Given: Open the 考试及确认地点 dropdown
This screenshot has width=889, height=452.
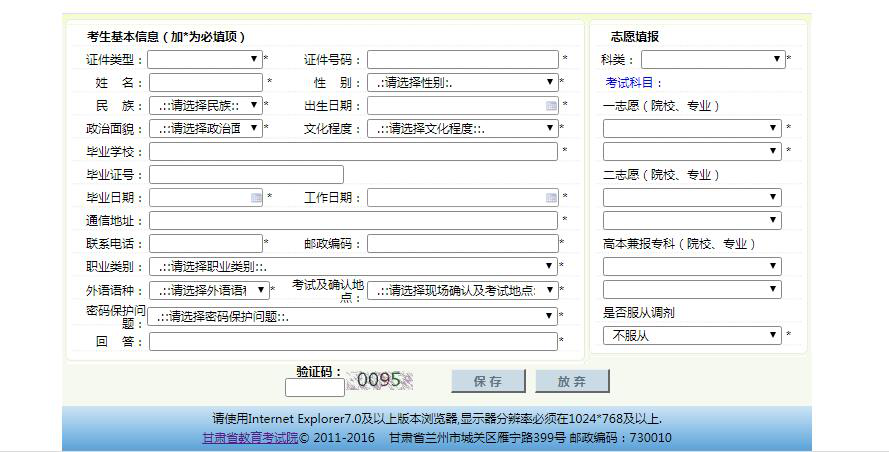Looking at the screenshot, I should coord(463,290).
